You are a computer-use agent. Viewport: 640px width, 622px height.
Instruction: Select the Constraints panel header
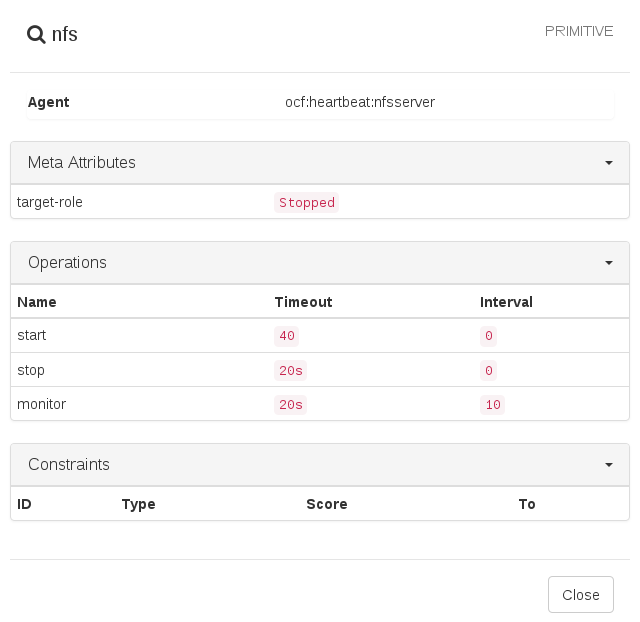click(69, 465)
